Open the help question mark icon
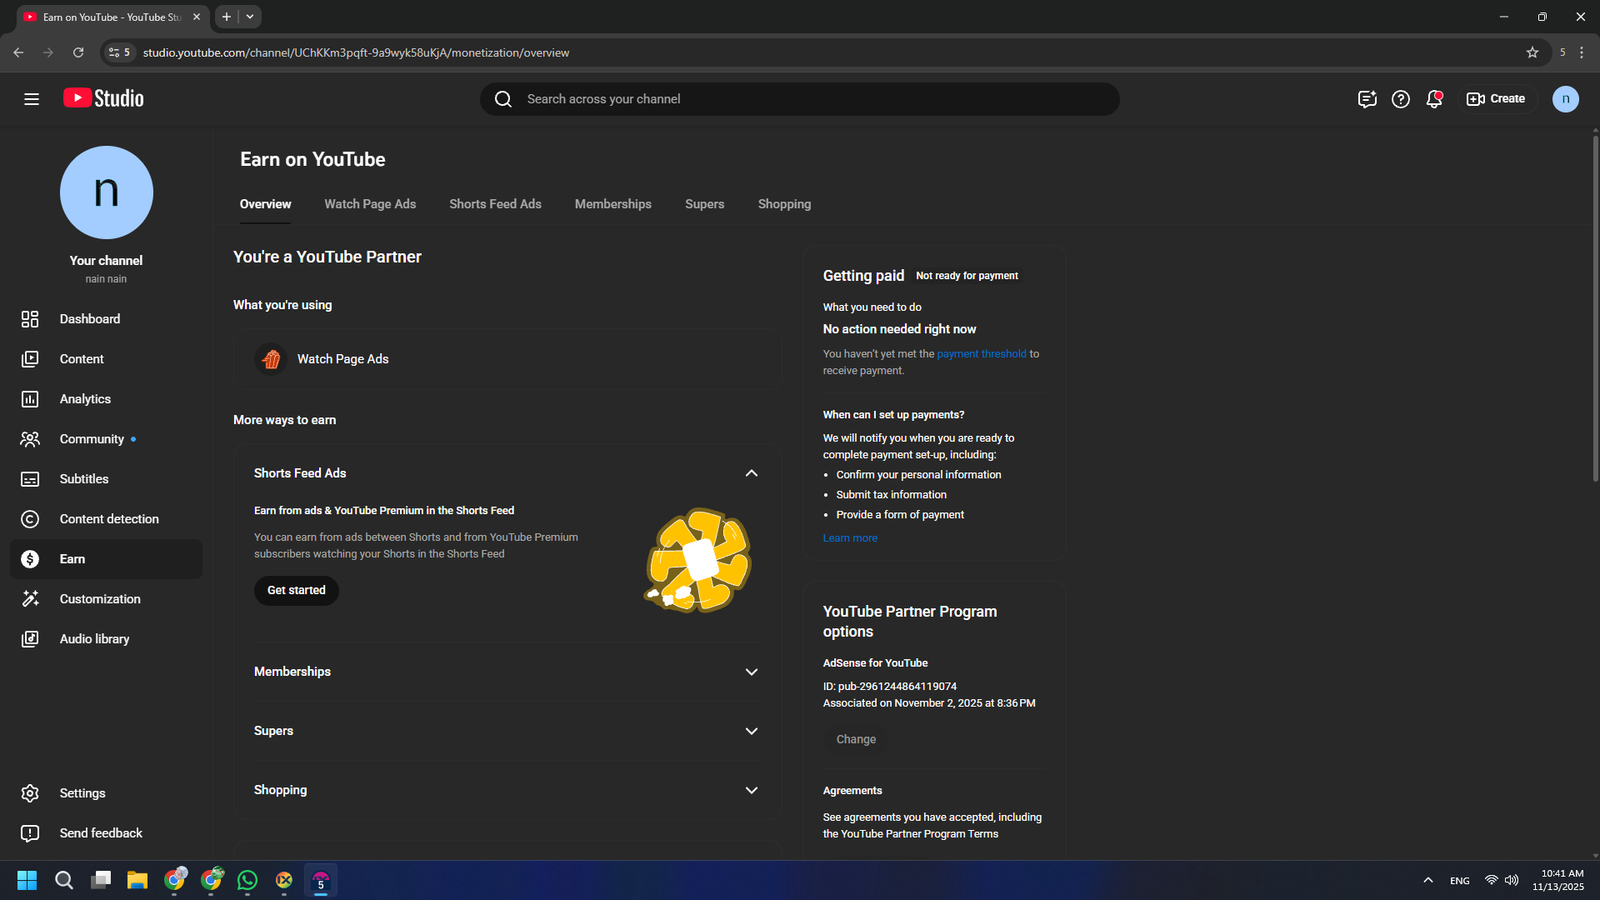The height and width of the screenshot is (900, 1600). tap(1400, 99)
